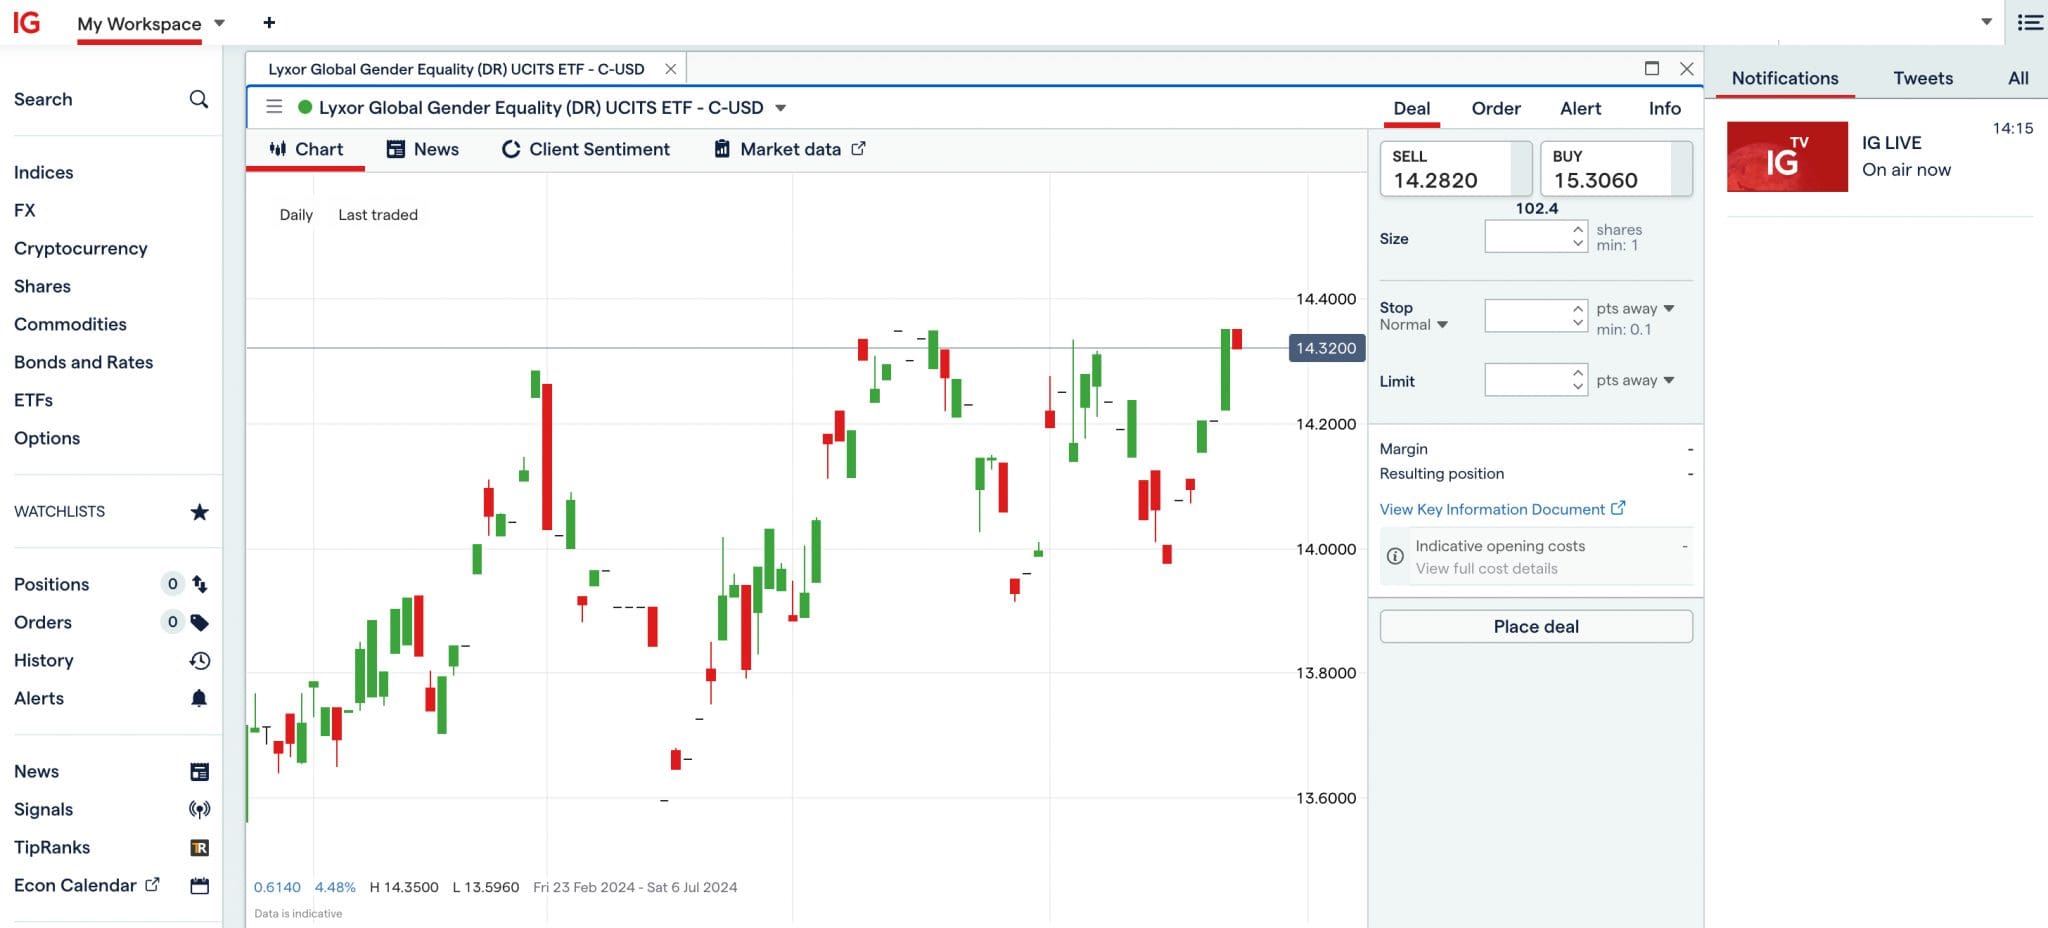Open View Key Information Document link

tap(1502, 509)
